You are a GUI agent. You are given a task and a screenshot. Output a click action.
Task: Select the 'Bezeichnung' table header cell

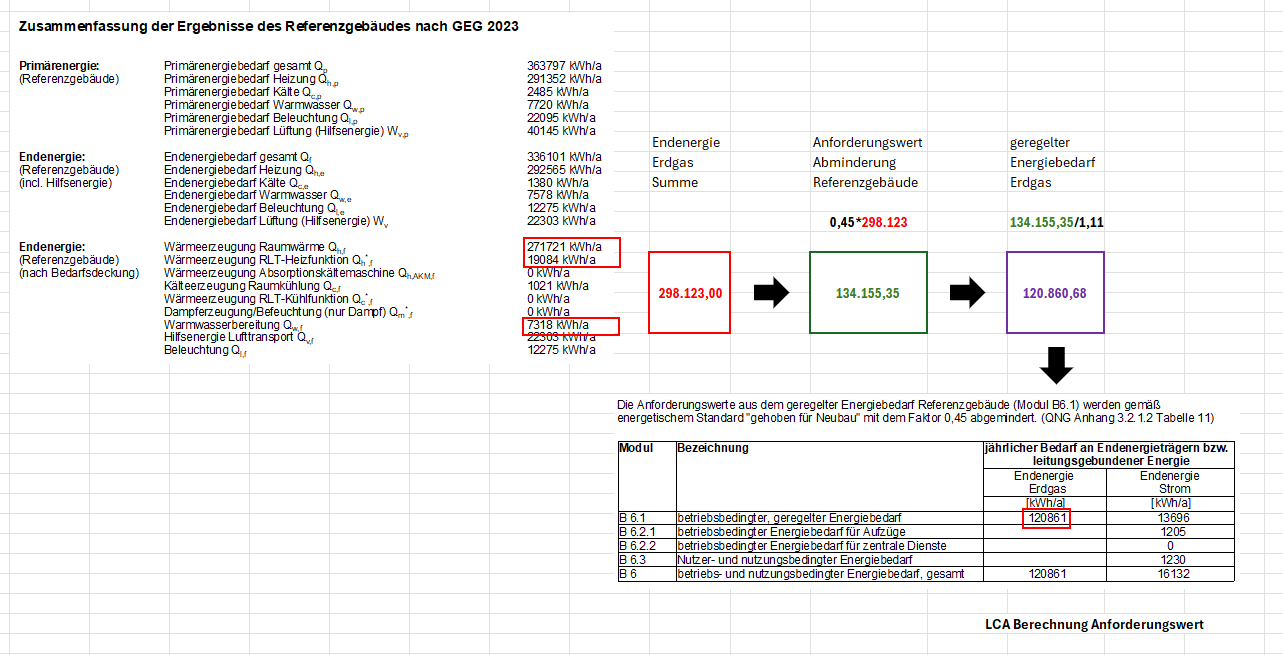[713, 448]
